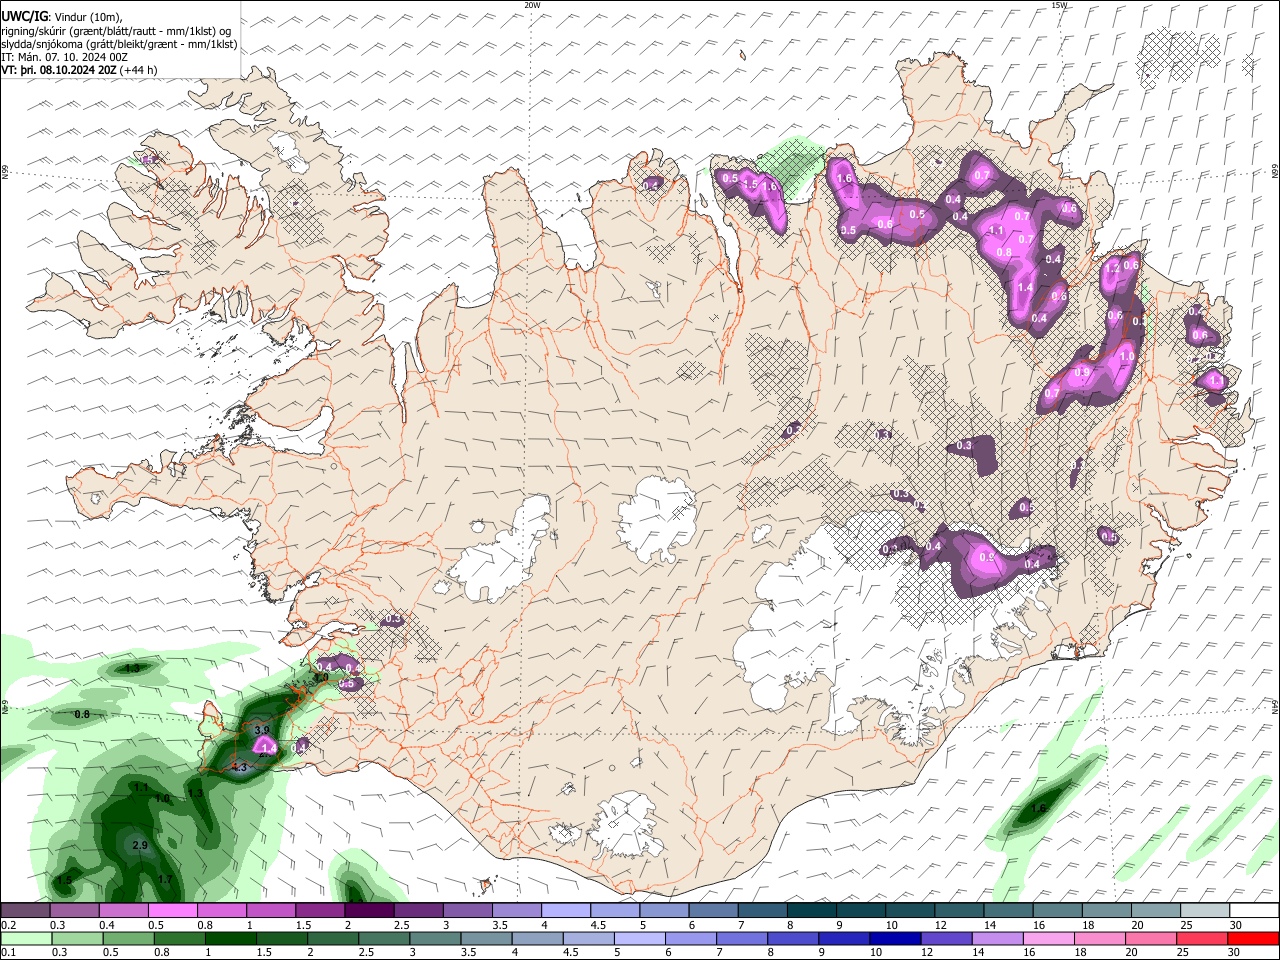Click the 0.4 label on top scale
The height and width of the screenshot is (960, 1280).
(106, 925)
